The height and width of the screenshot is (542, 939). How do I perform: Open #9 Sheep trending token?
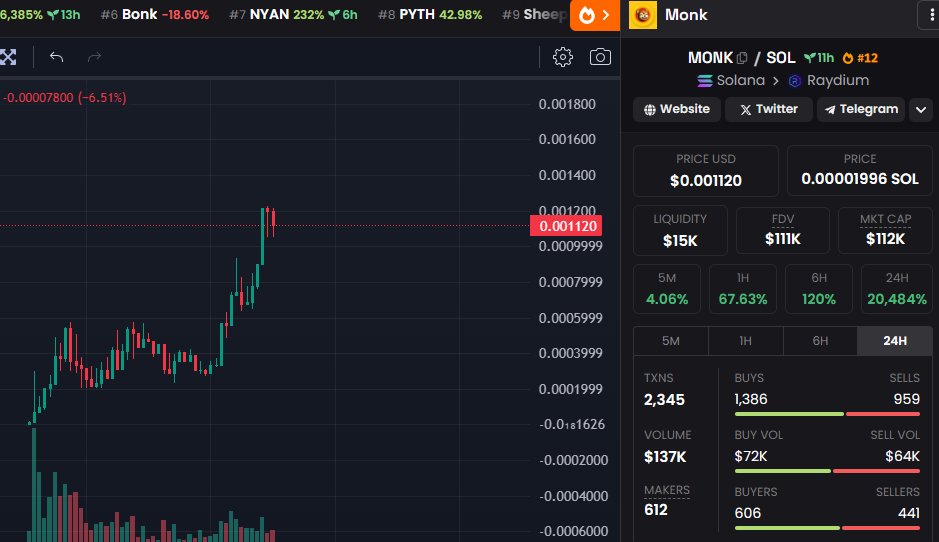click(535, 14)
